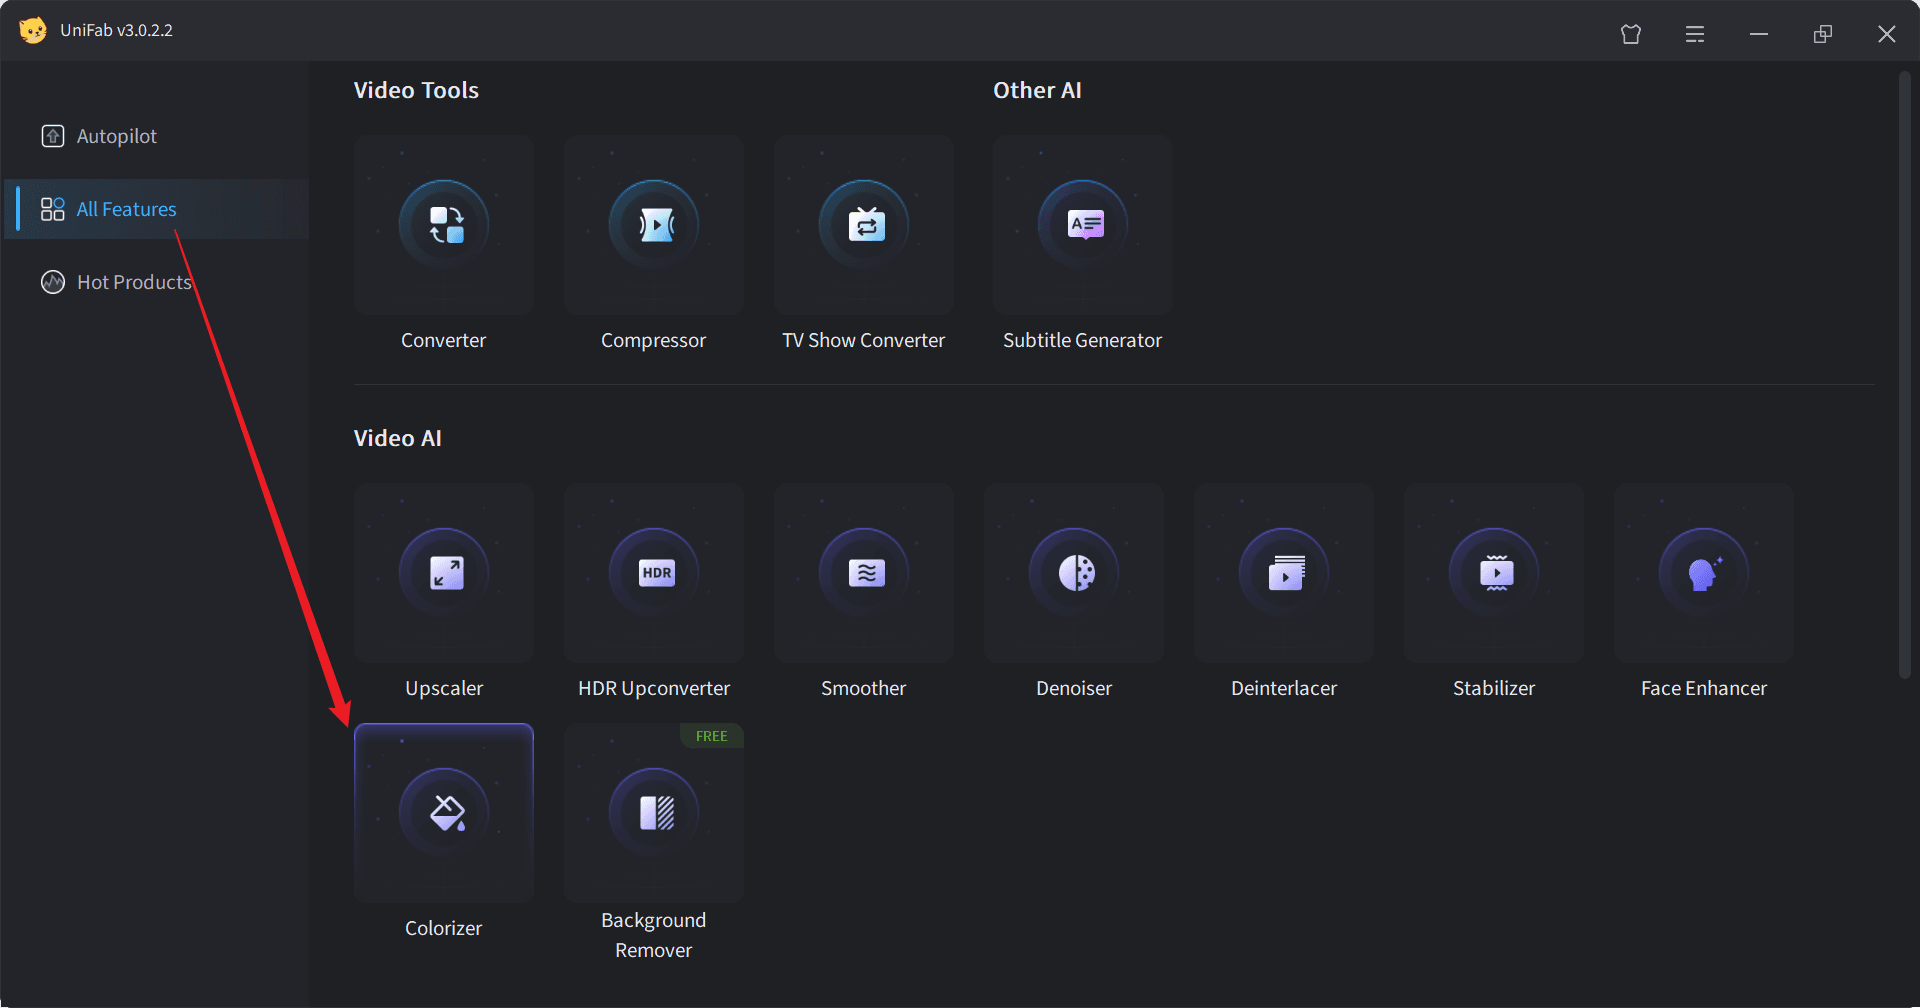
Task: Restore down the UniFab window
Action: [1823, 34]
